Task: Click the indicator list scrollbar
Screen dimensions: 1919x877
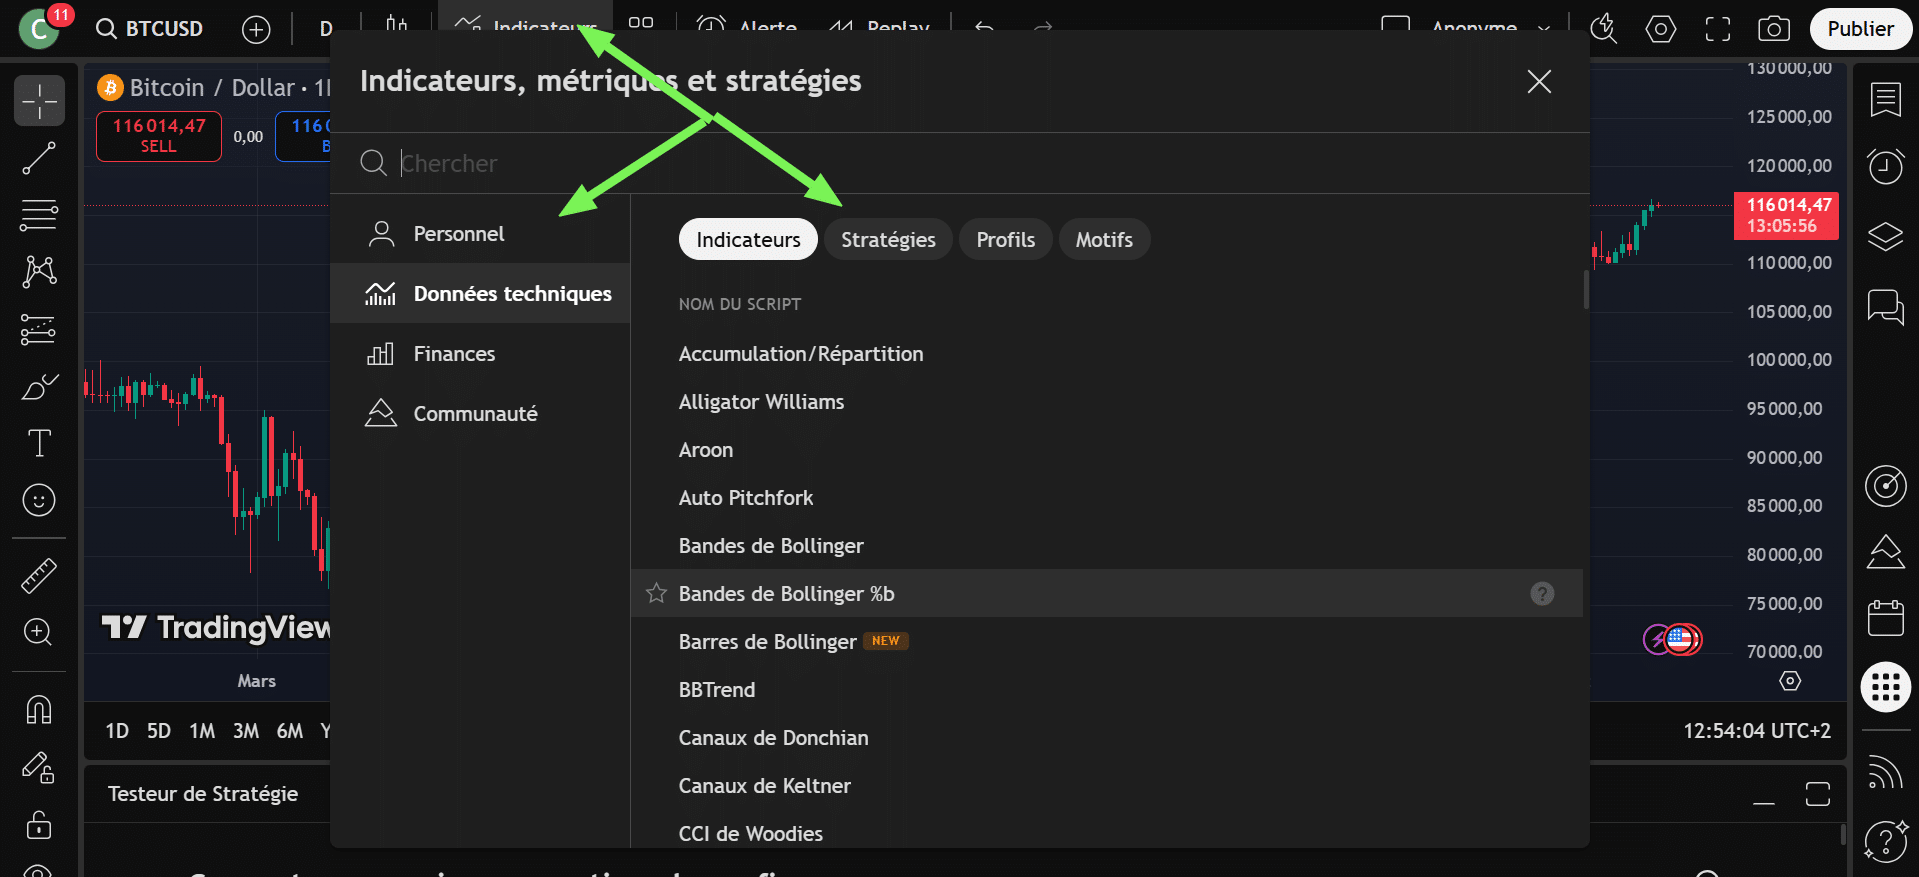Action: coord(1585,290)
